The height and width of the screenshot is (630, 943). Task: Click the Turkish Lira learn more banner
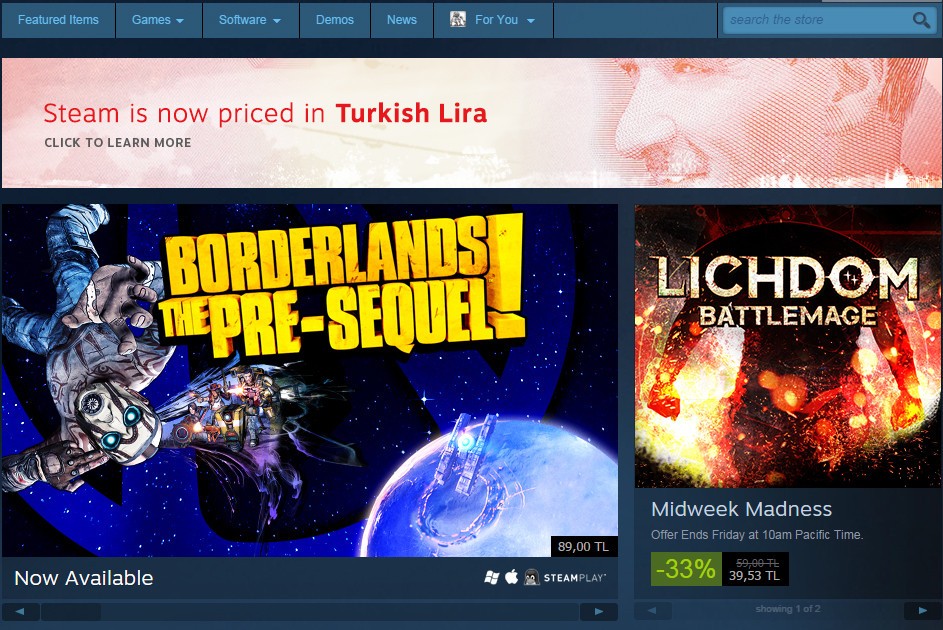[x=472, y=123]
